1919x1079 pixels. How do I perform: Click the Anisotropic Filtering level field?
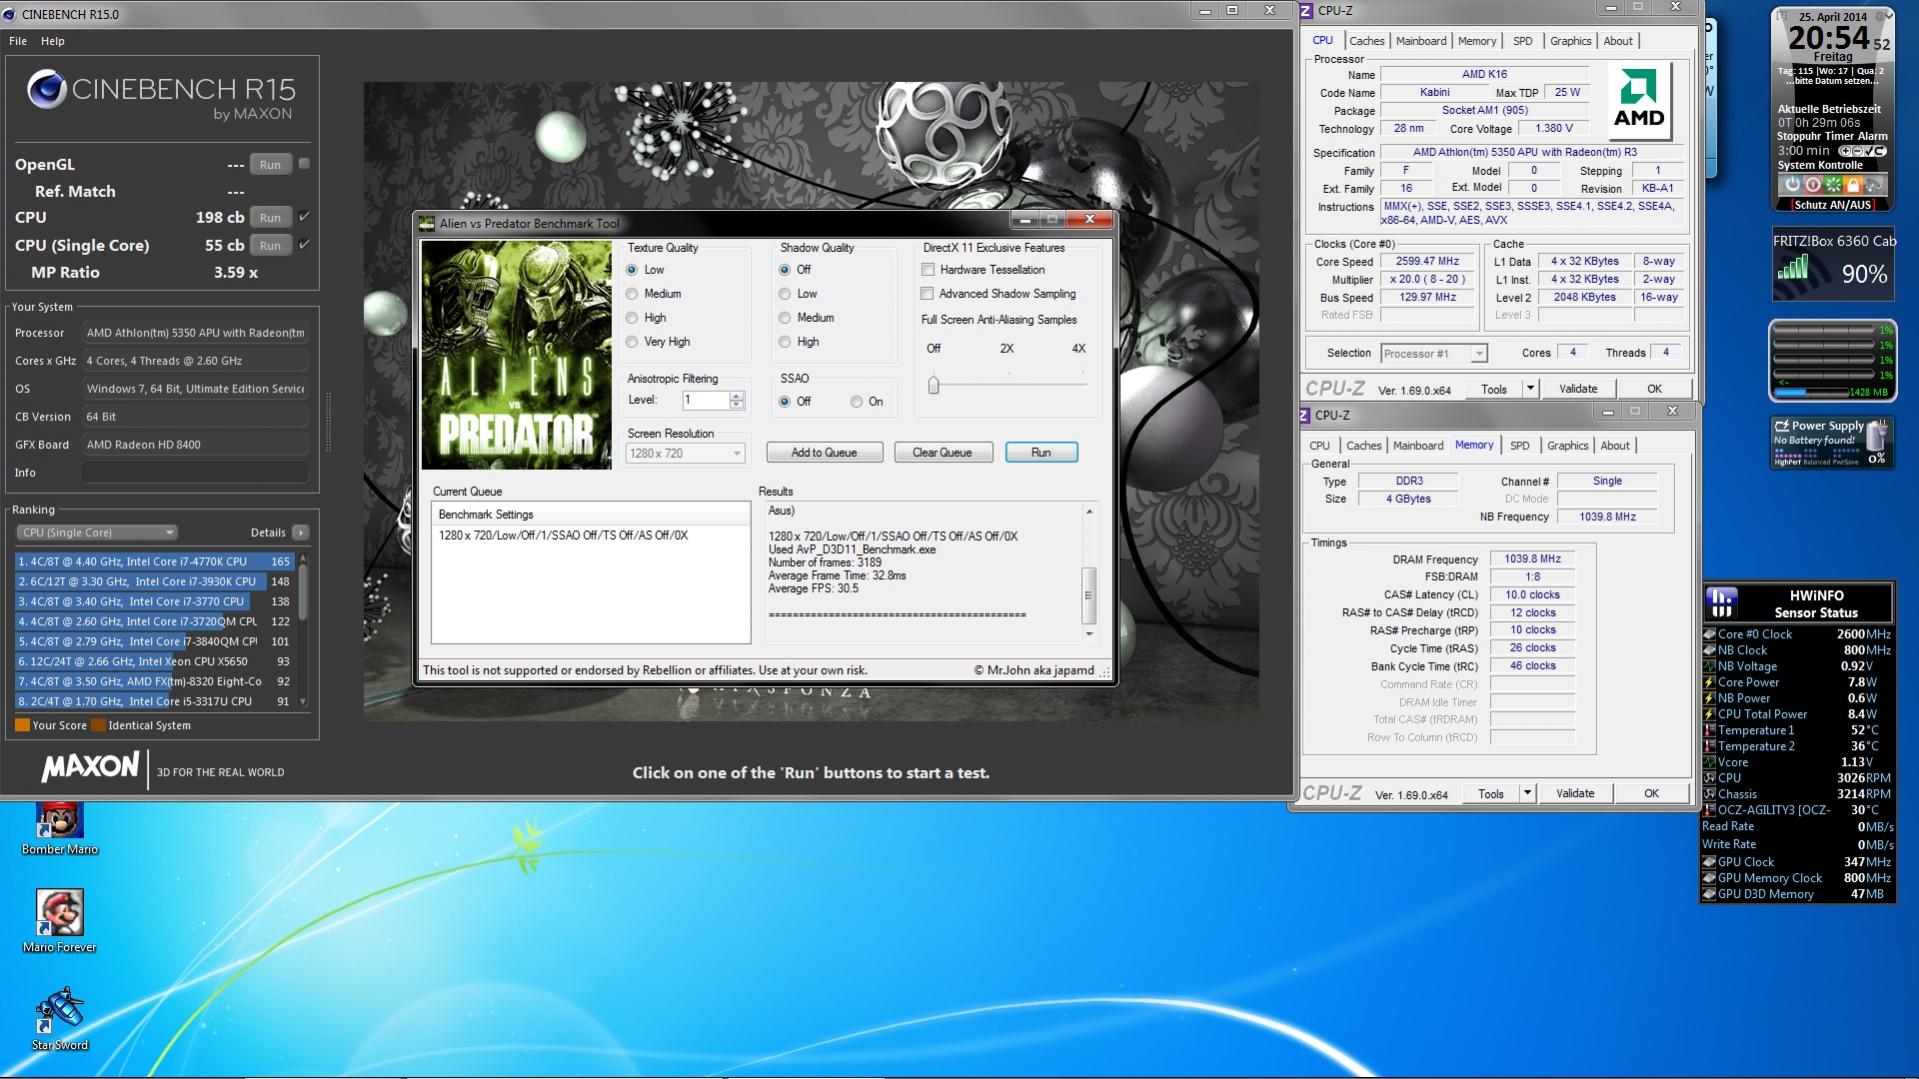pyautogui.click(x=706, y=401)
